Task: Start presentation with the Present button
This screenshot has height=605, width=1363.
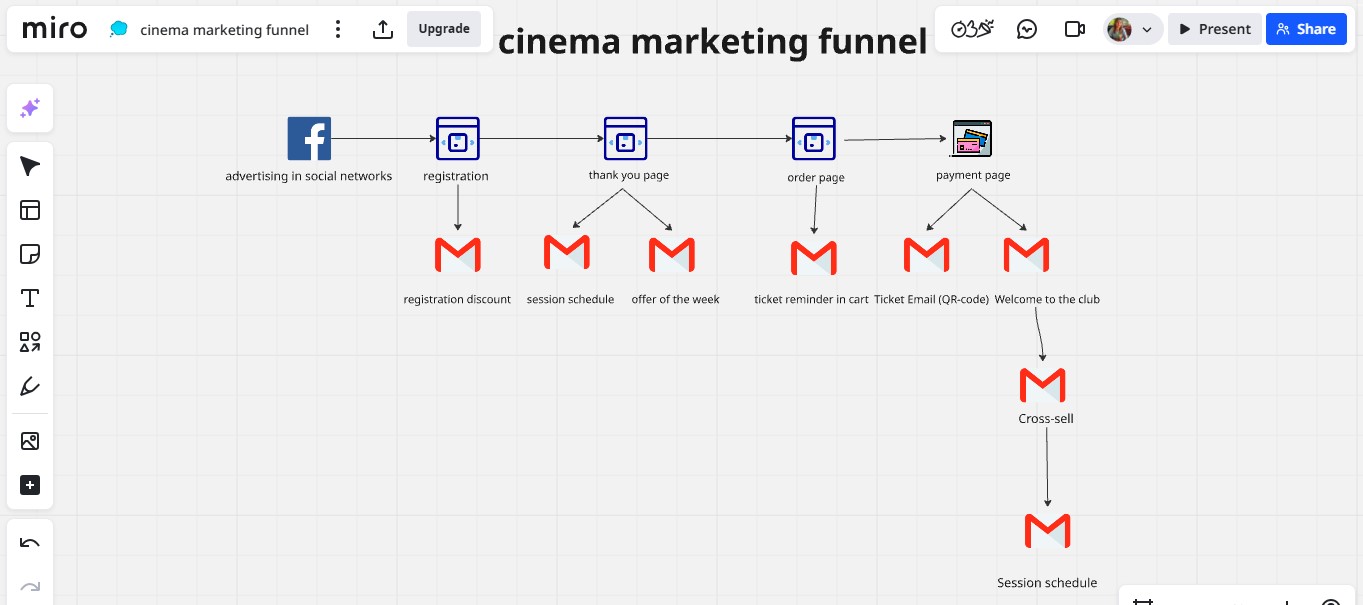Action: point(1215,29)
